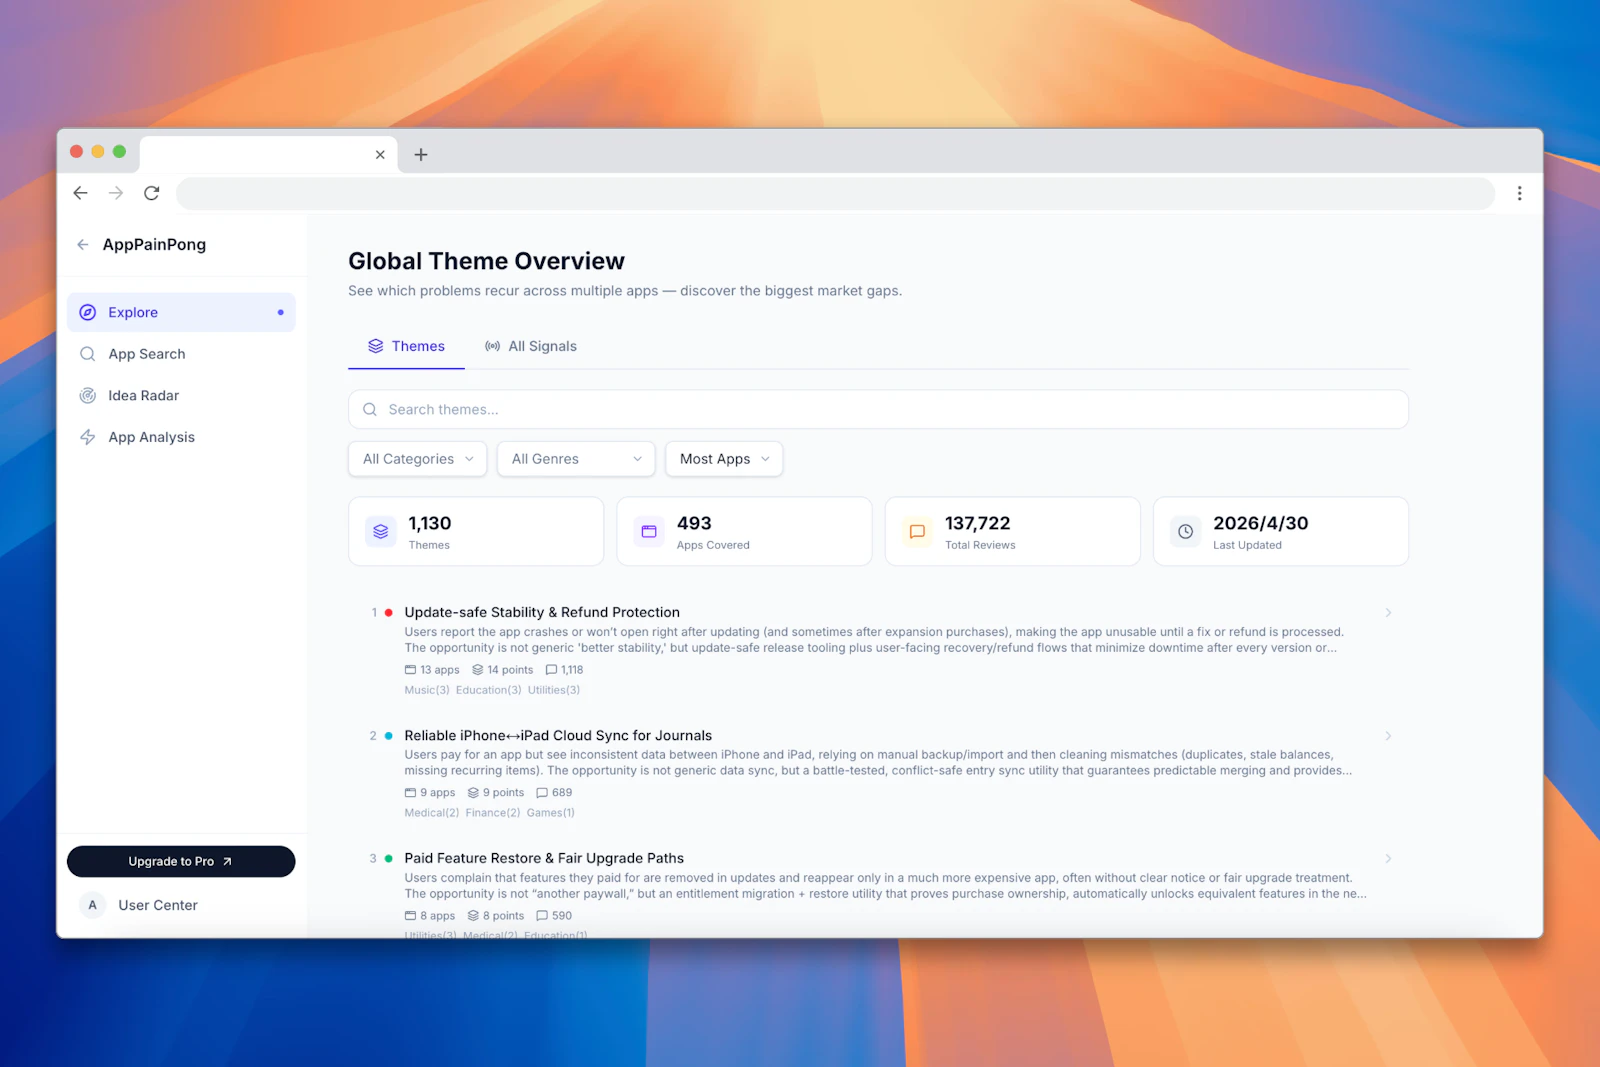Reload the page with refresh icon
1600x1067 pixels.
[x=152, y=193]
